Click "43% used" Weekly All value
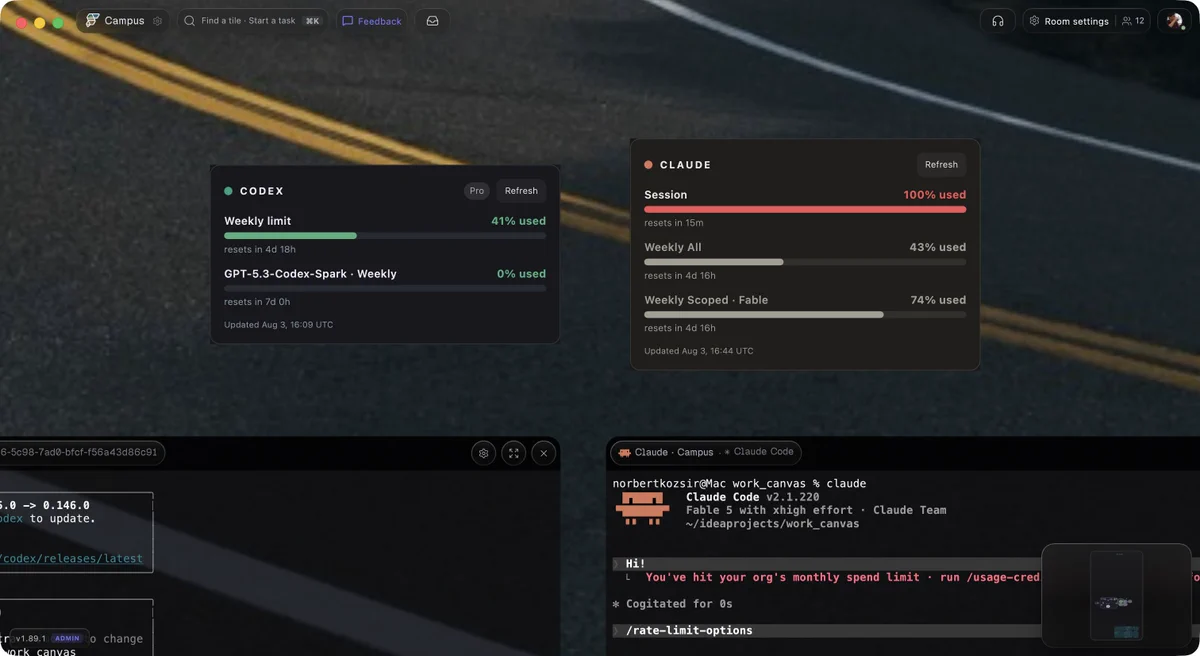The image size is (1200, 656). 938,247
